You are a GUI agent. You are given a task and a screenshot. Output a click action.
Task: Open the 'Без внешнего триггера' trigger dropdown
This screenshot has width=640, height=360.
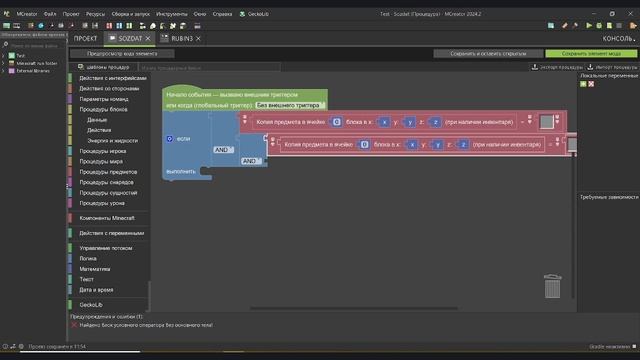(290, 105)
